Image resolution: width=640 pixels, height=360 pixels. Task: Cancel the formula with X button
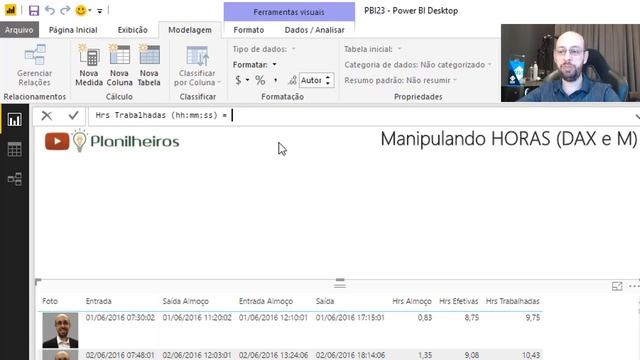47,116
